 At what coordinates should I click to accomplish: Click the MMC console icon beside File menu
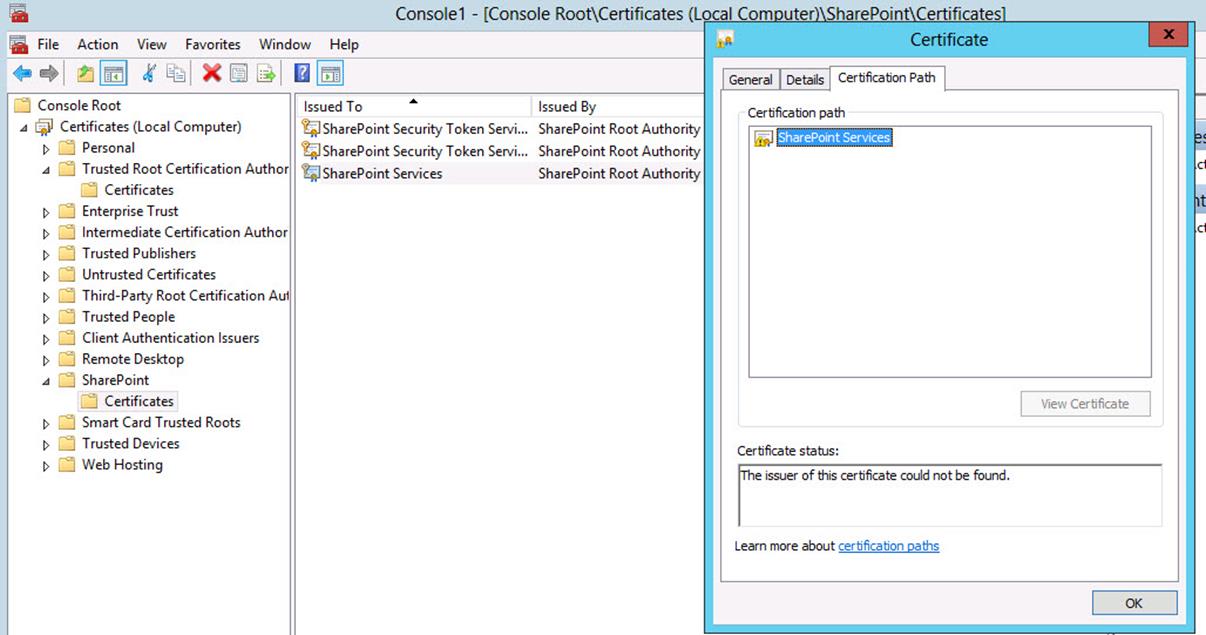coord(18,44)
